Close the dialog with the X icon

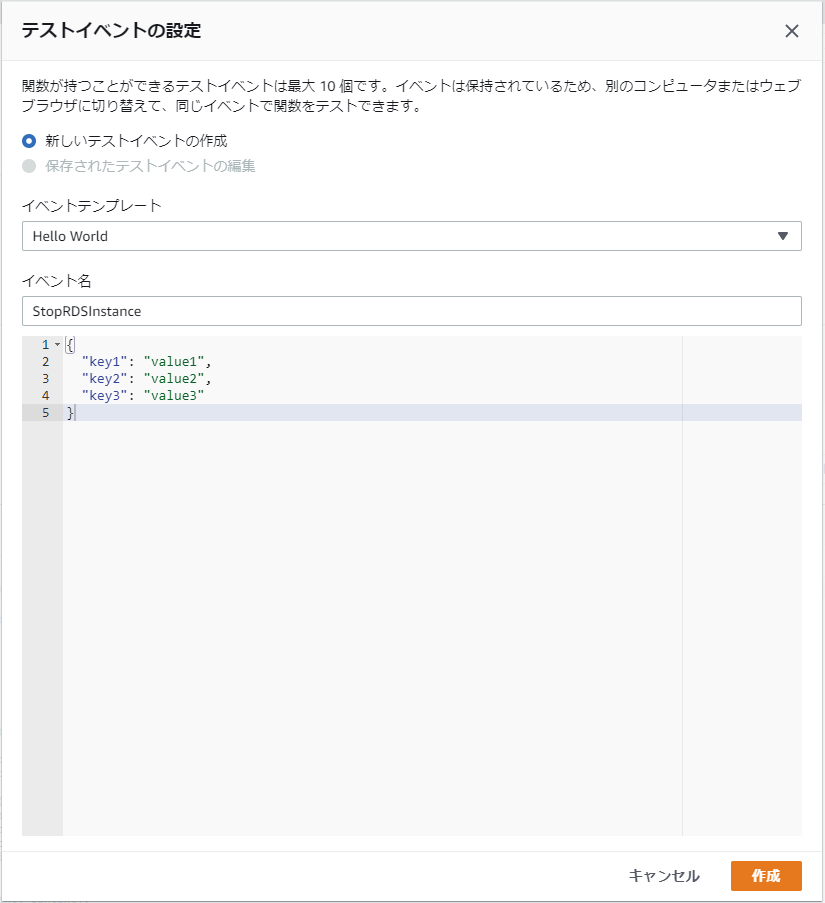pos(792,31)
